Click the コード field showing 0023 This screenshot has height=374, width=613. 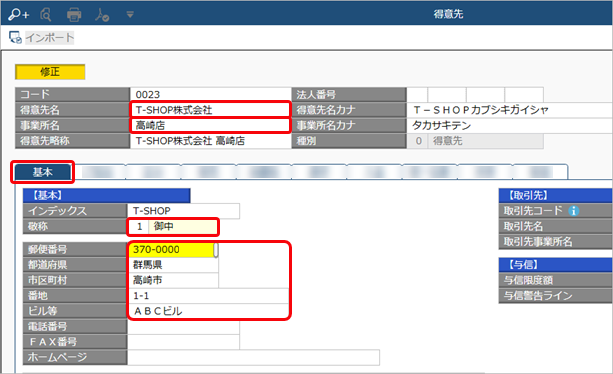pyautogui.click(x=210, y=95)
